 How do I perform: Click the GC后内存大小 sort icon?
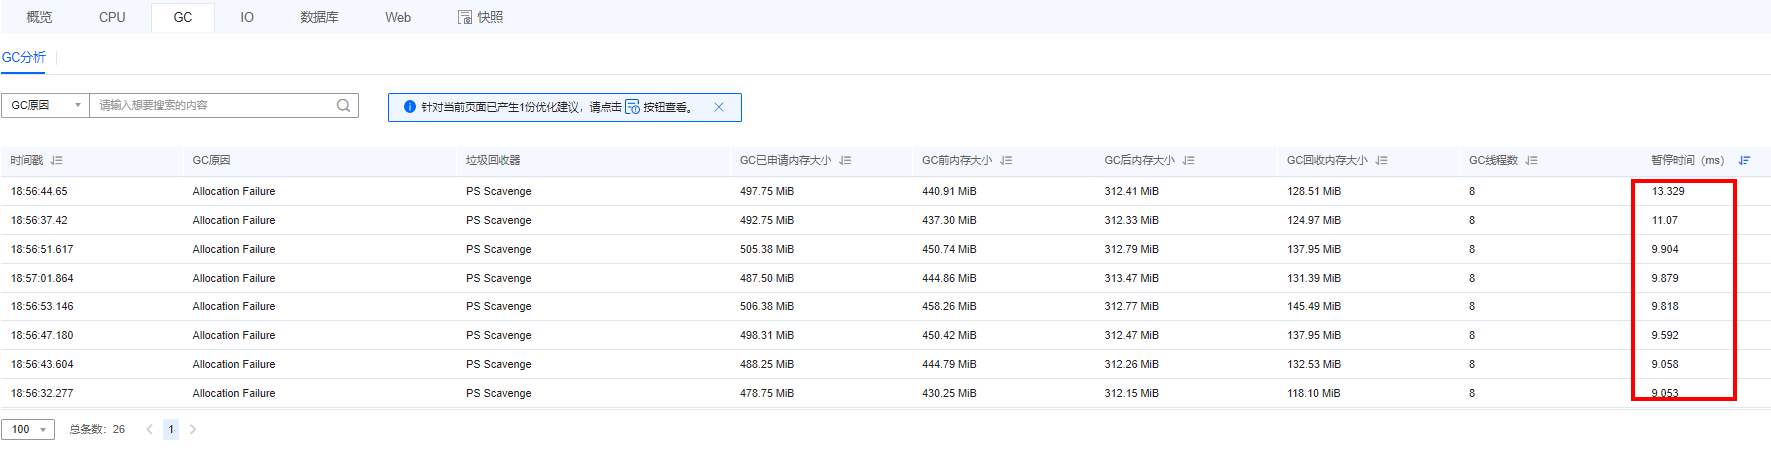1188,160
